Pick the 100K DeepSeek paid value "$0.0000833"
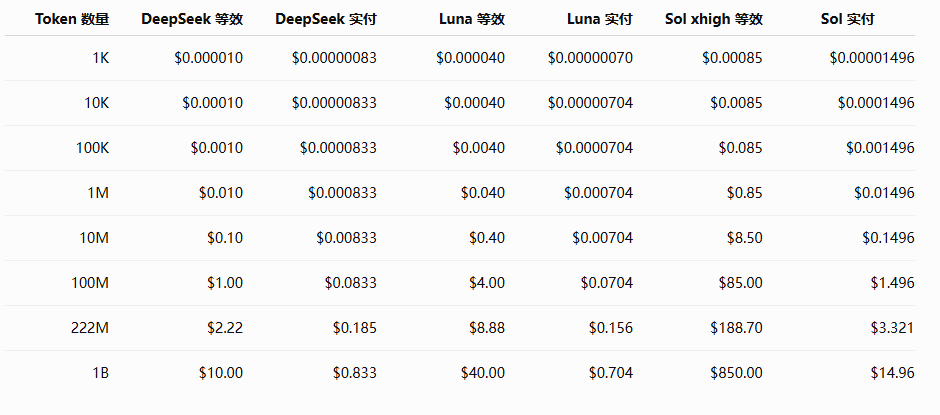 [x=339, y=148]
